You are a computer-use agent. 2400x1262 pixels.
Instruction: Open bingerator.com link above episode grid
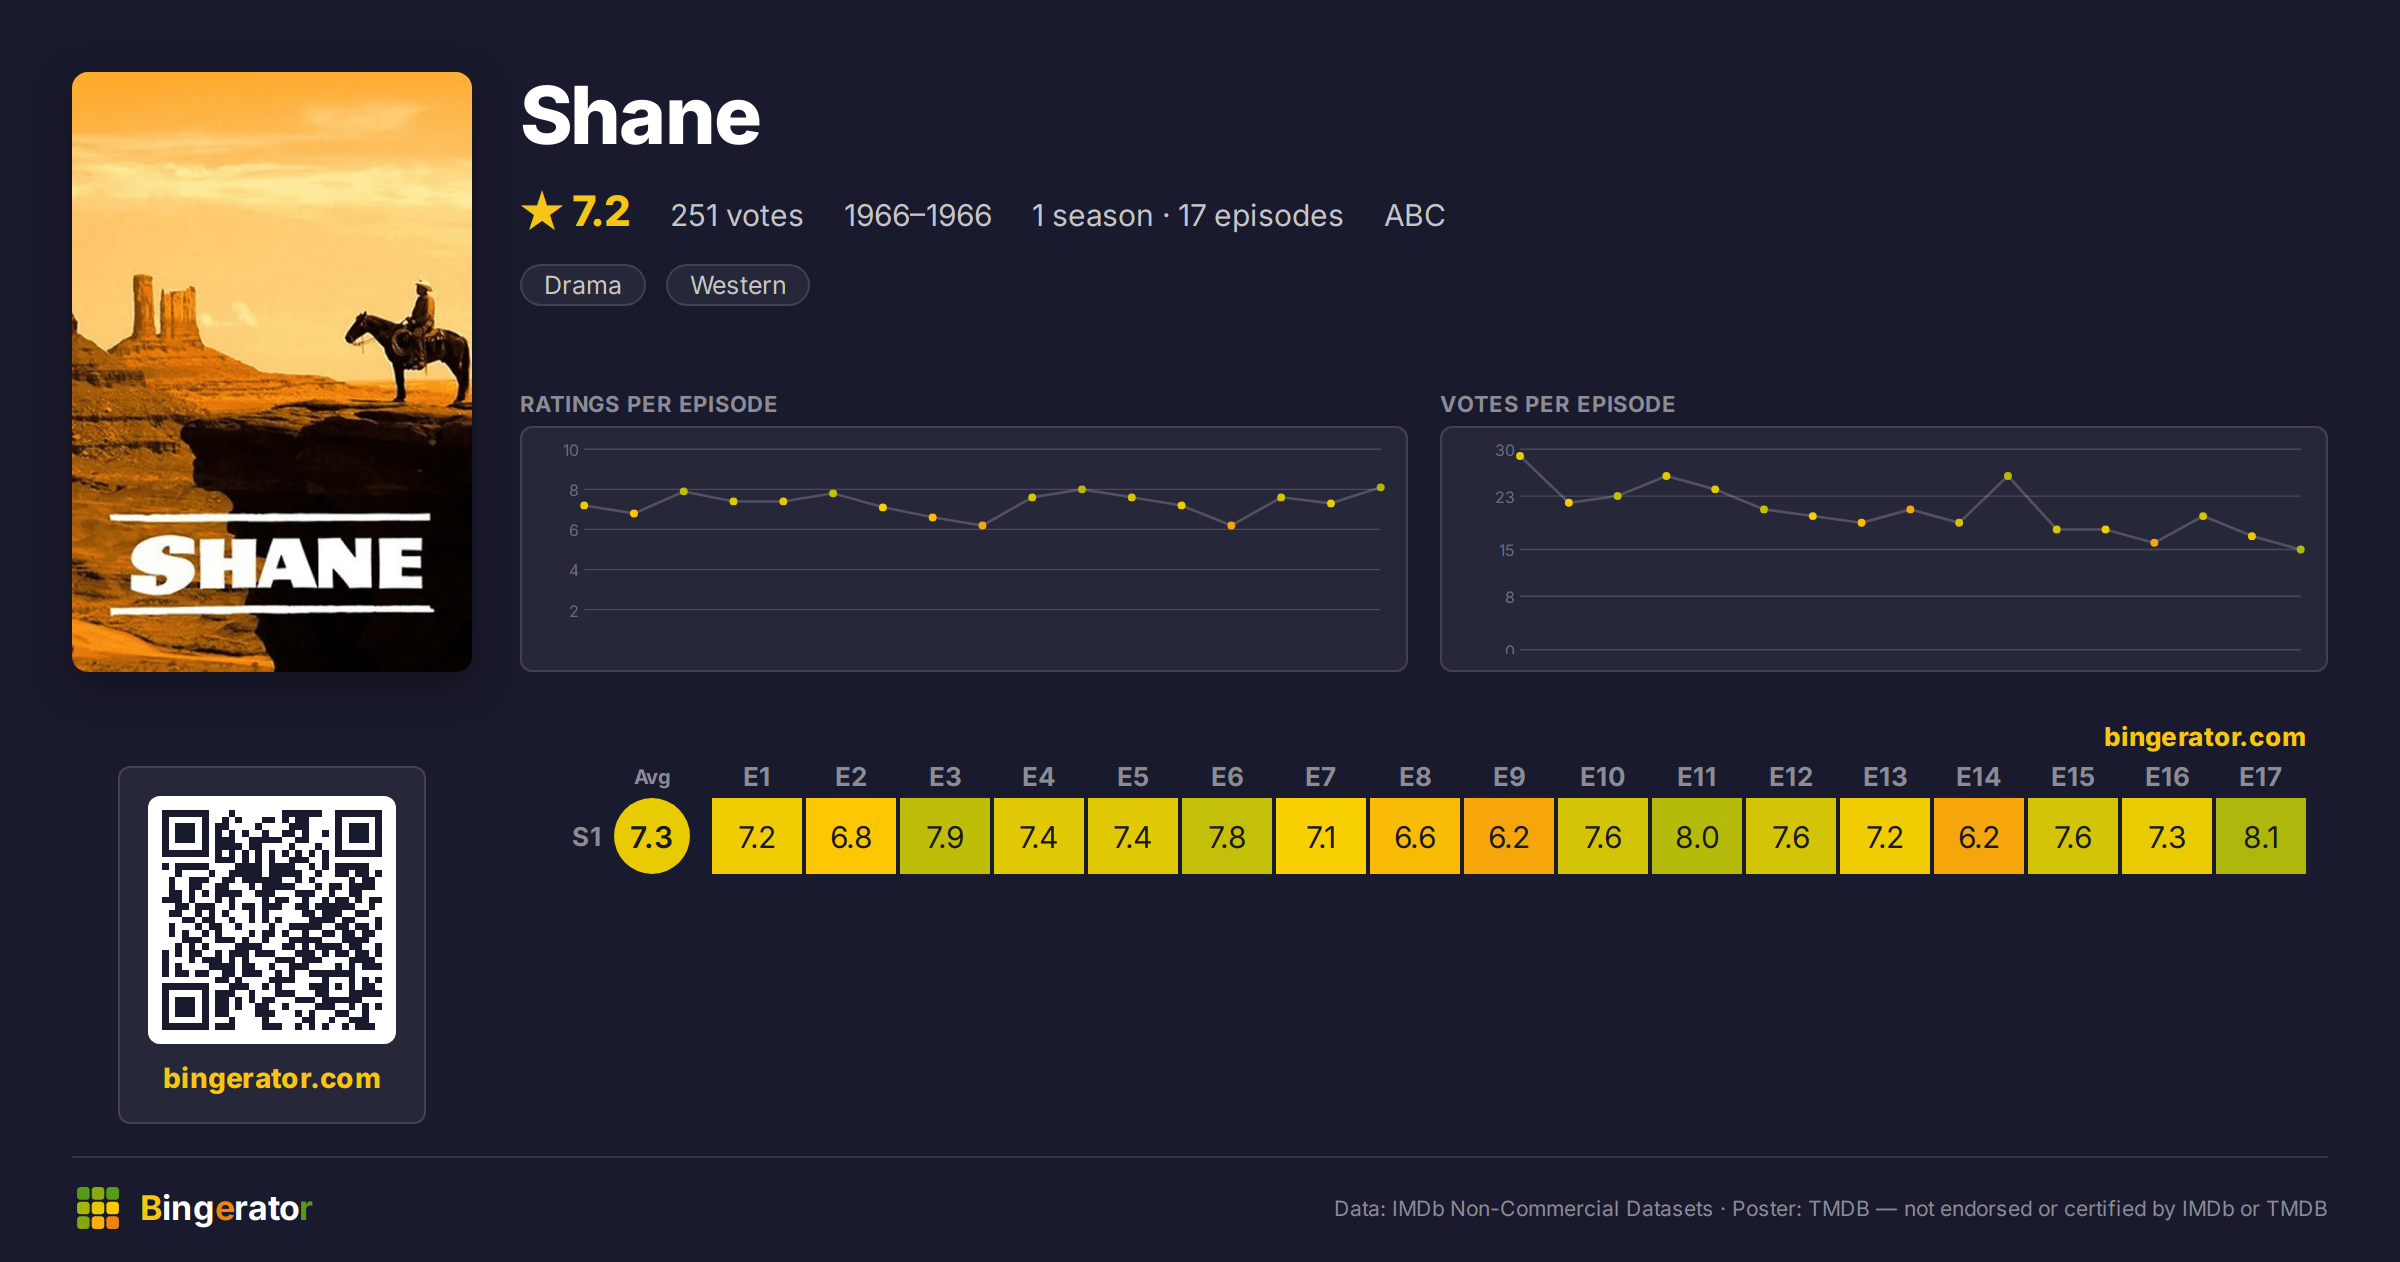(2205, 737)
